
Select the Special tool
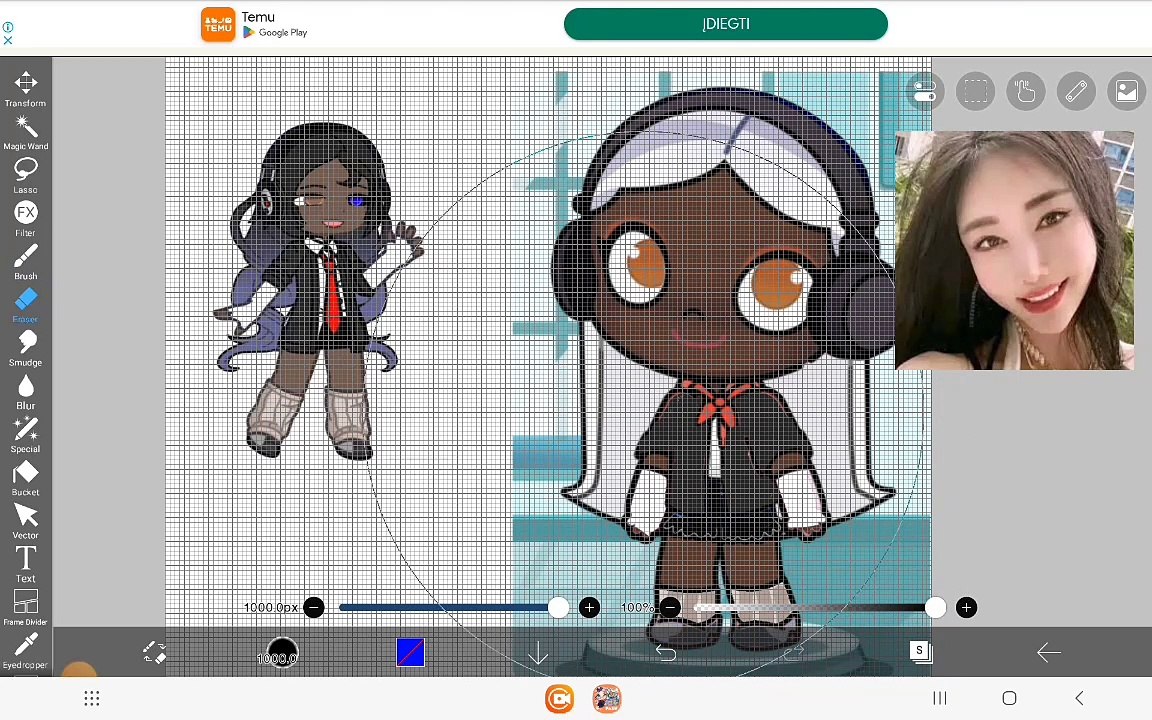(x=26, y=436)
